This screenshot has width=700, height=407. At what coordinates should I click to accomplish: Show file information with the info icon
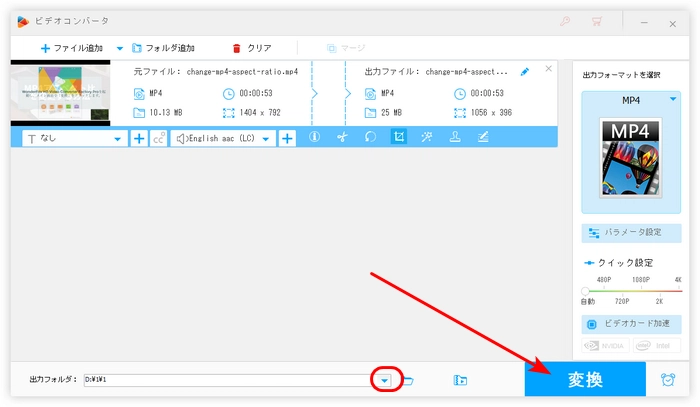pos(314,139)
